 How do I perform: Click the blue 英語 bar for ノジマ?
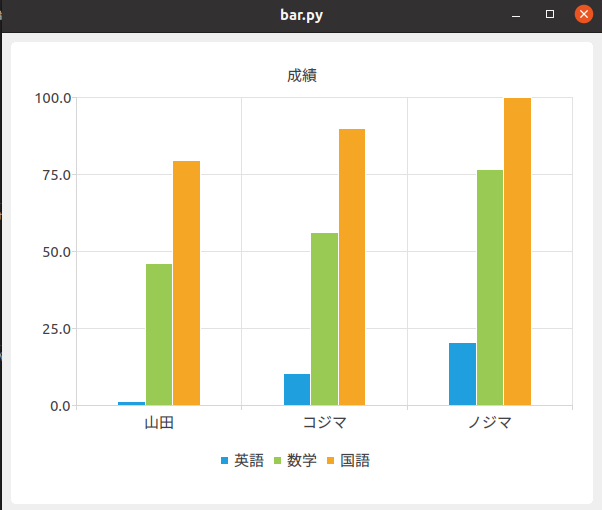coord(462,374)
